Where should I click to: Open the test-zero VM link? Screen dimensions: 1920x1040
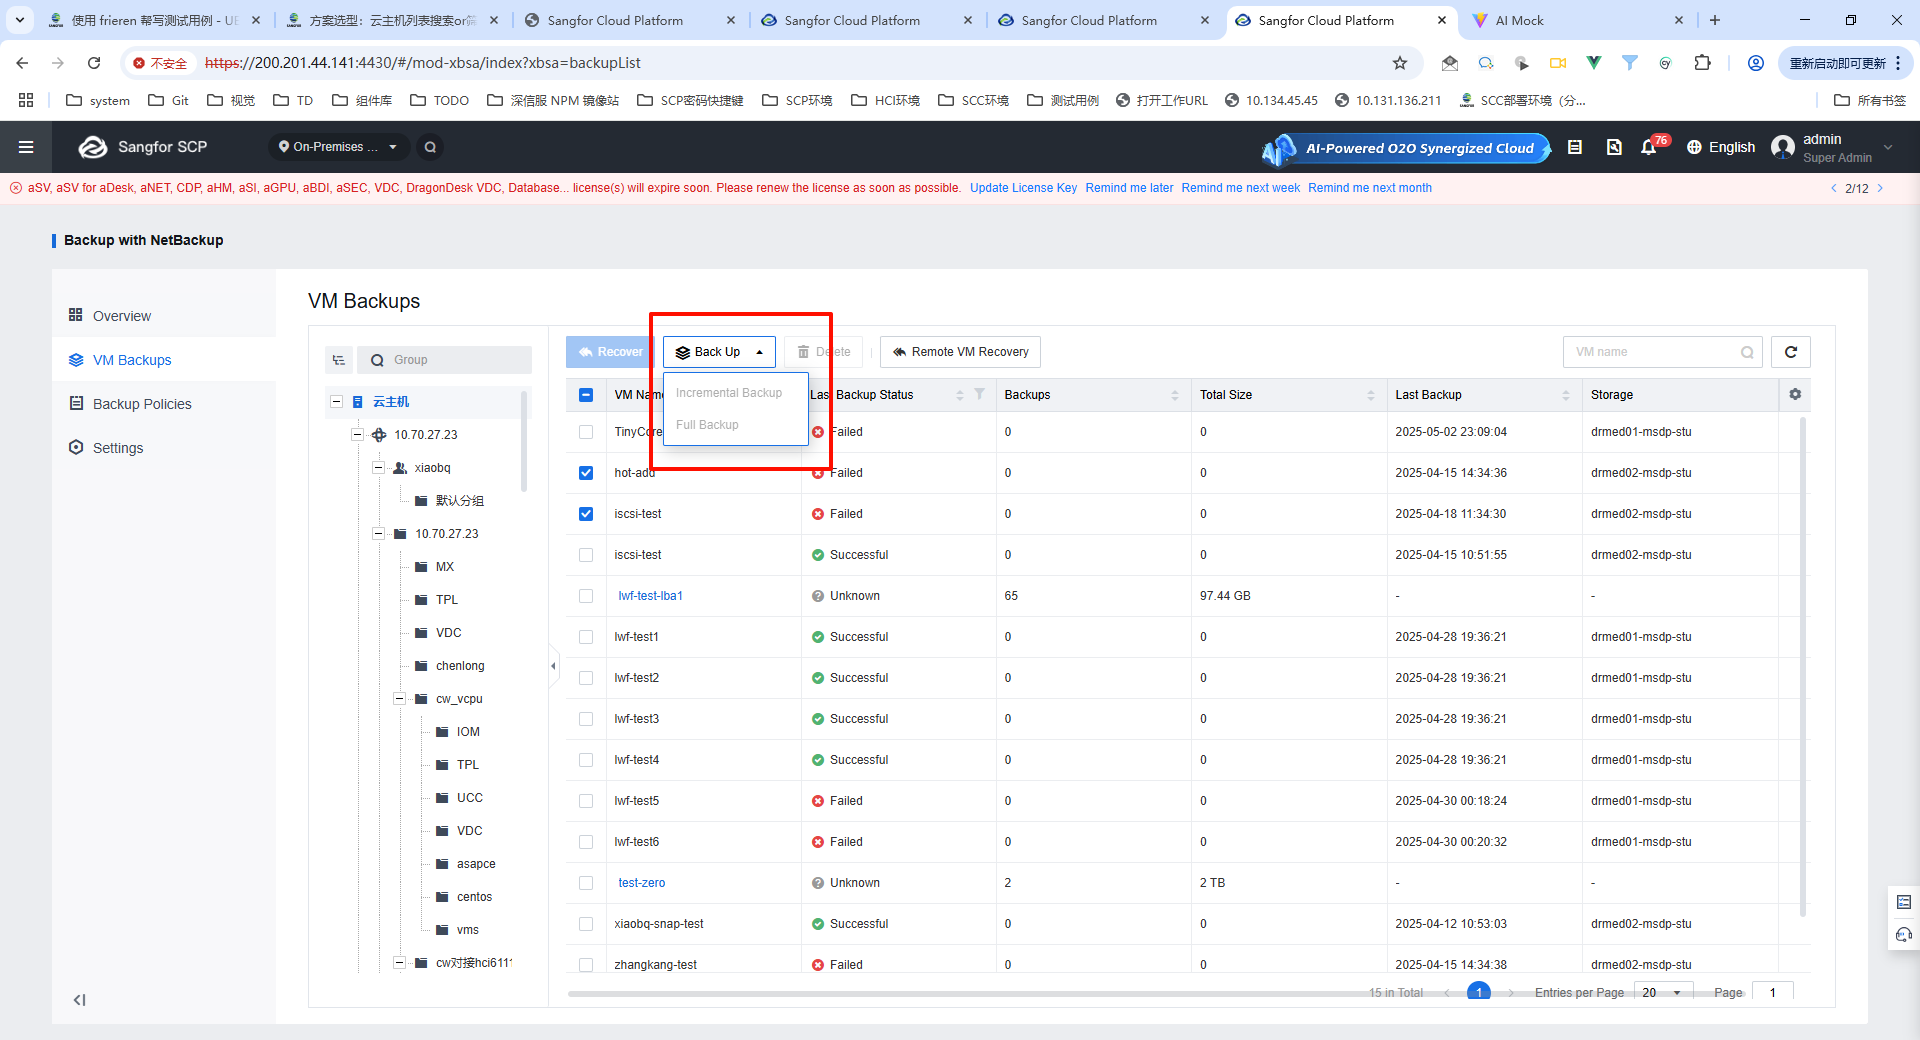pyautogui.click(x=641, y=883)
